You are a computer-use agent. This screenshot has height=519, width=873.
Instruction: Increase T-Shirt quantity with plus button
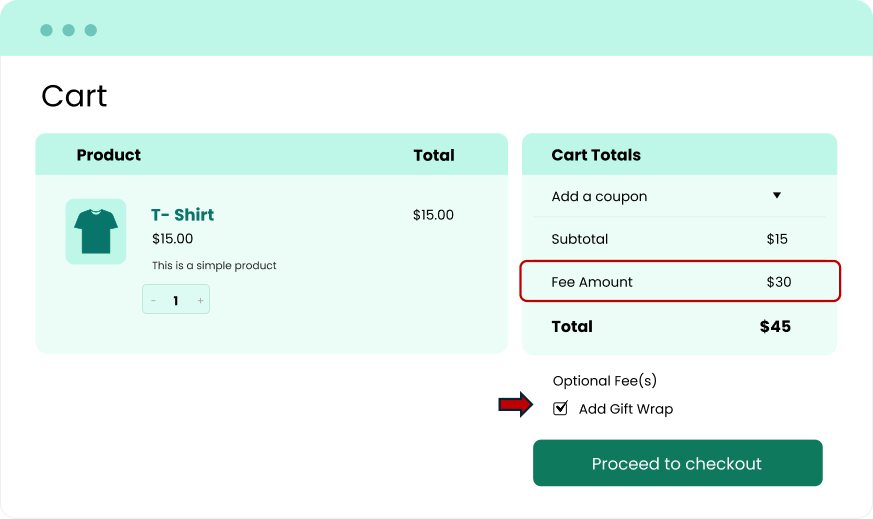pyautogui.click(x=200, y=300)
